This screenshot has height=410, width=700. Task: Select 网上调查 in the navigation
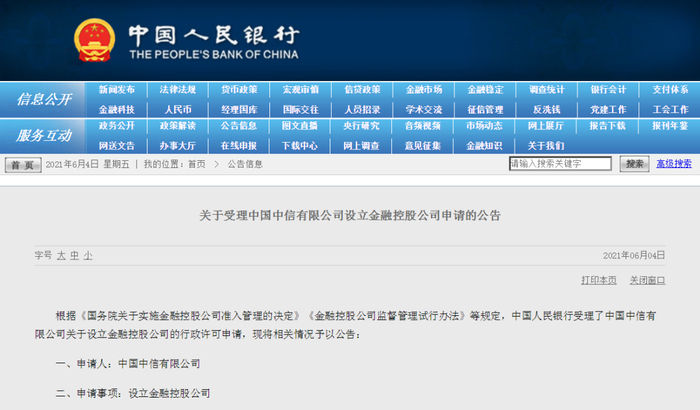coord(361,146)
